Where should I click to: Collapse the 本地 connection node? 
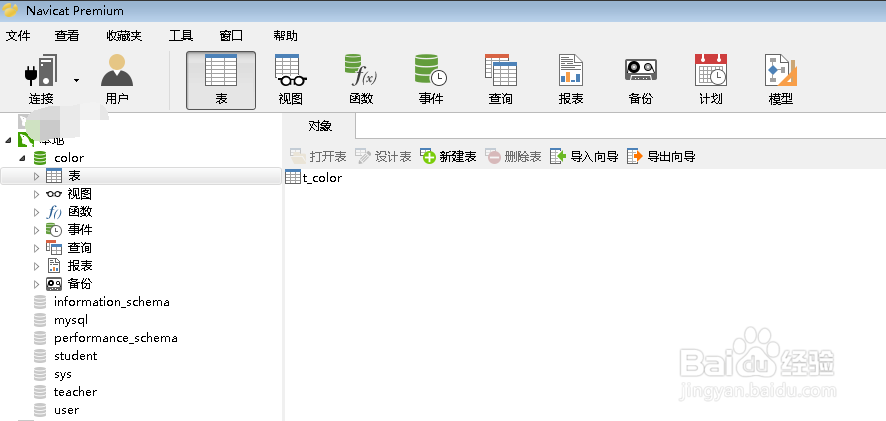[x=8, y=140]
